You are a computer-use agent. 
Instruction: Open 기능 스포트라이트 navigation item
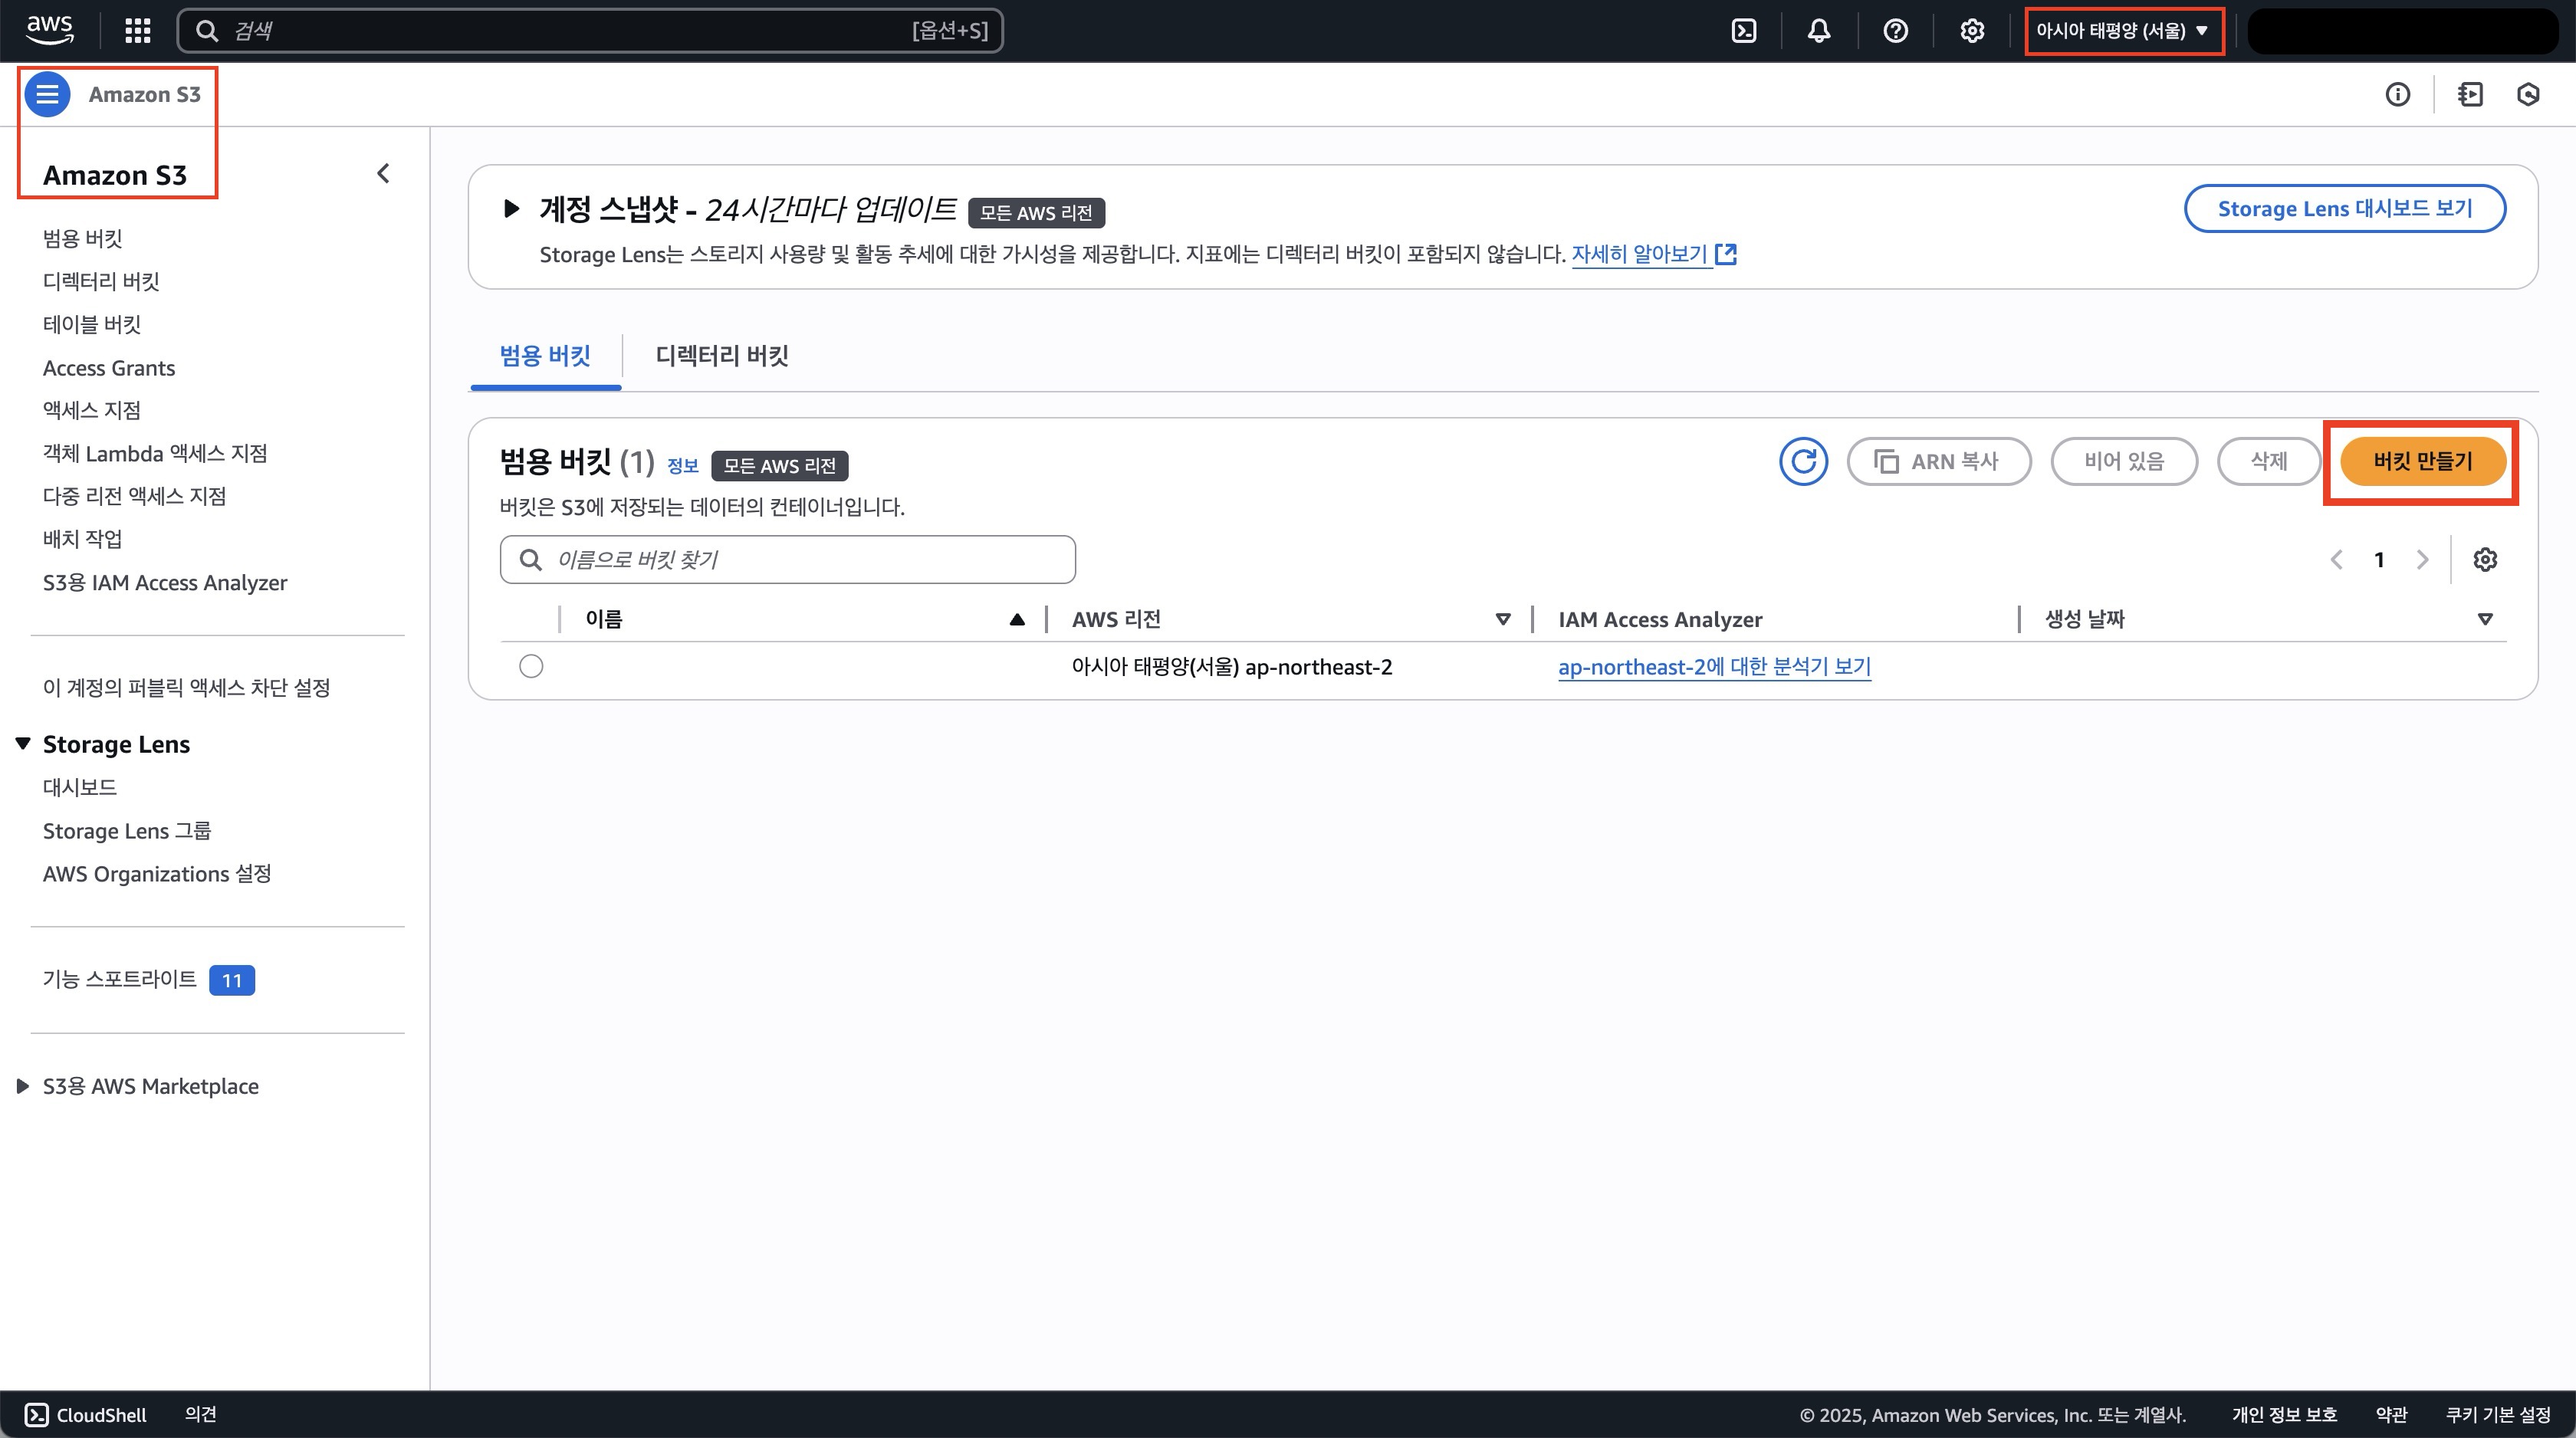tap(120, 979)
